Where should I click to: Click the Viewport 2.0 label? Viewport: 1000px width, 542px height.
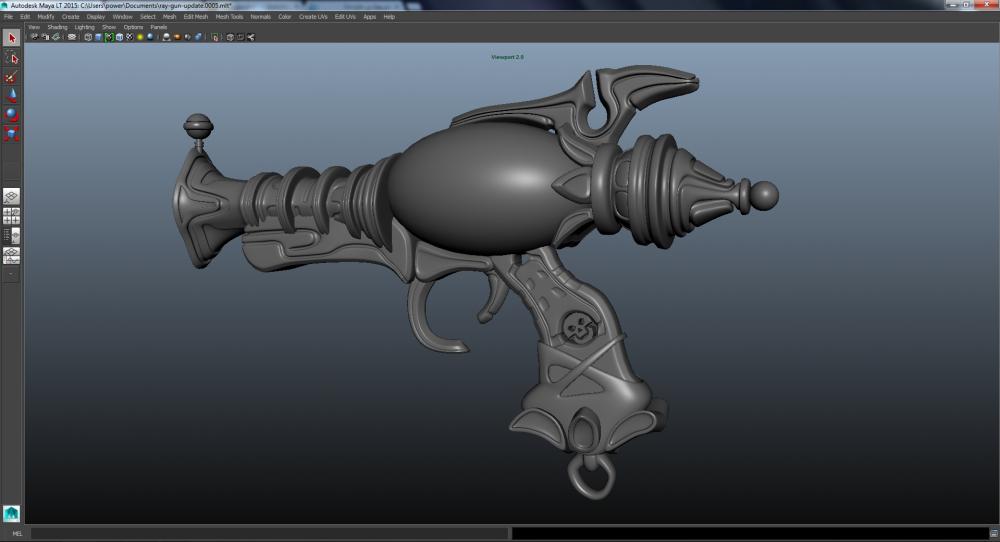click(x=507, y=57)
